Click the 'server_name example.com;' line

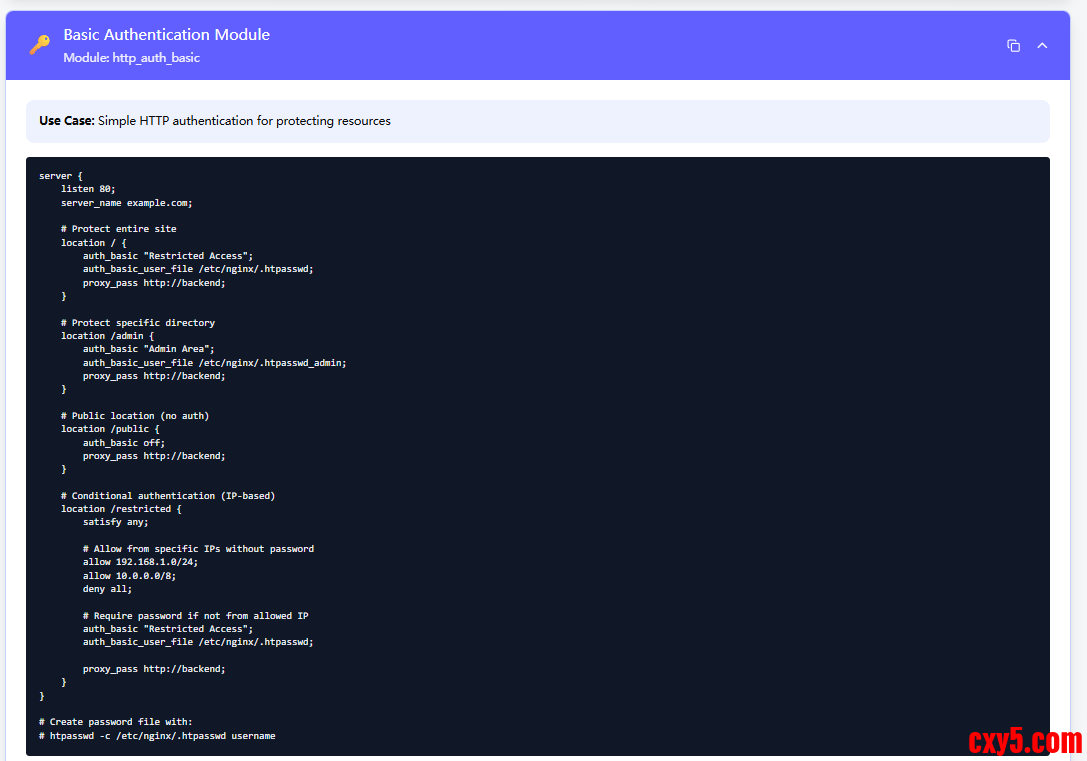point(126,203)
